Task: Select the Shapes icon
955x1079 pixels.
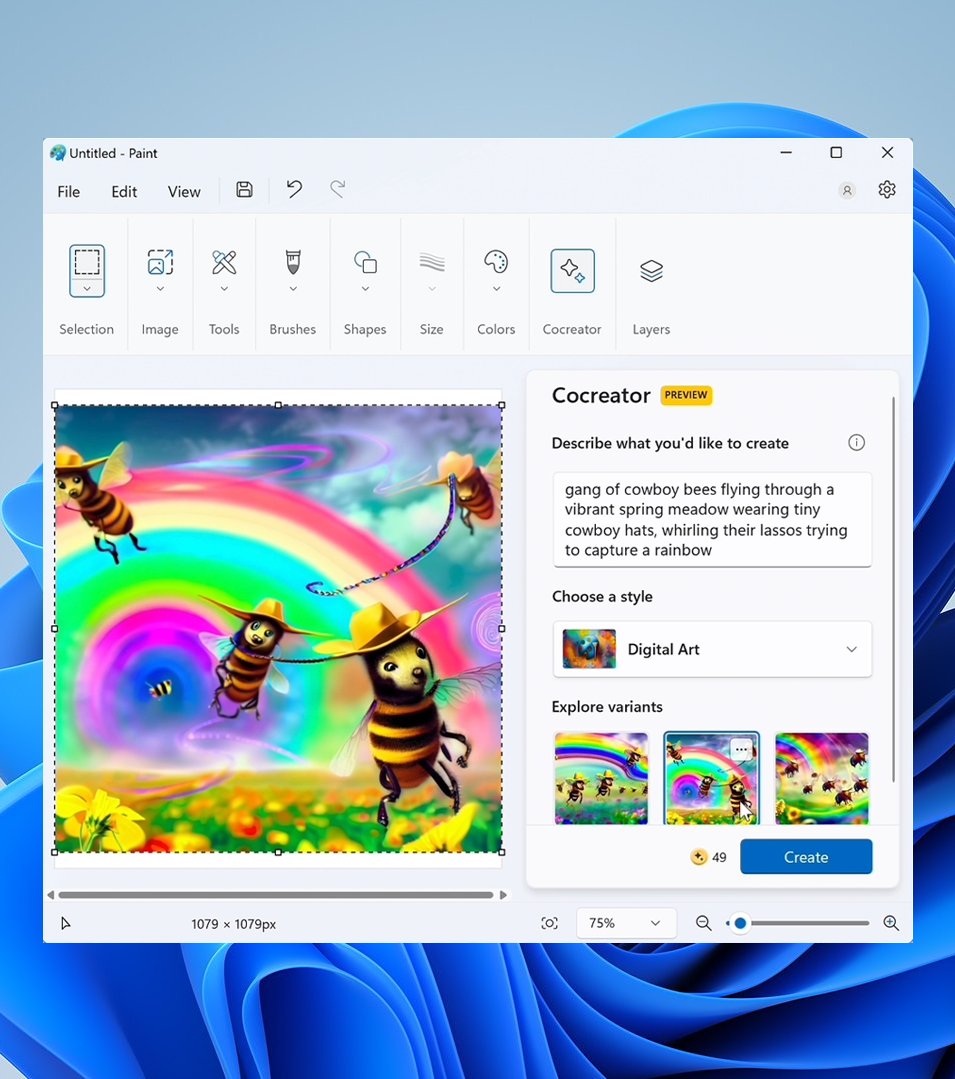Action: [x=365, y=262]
